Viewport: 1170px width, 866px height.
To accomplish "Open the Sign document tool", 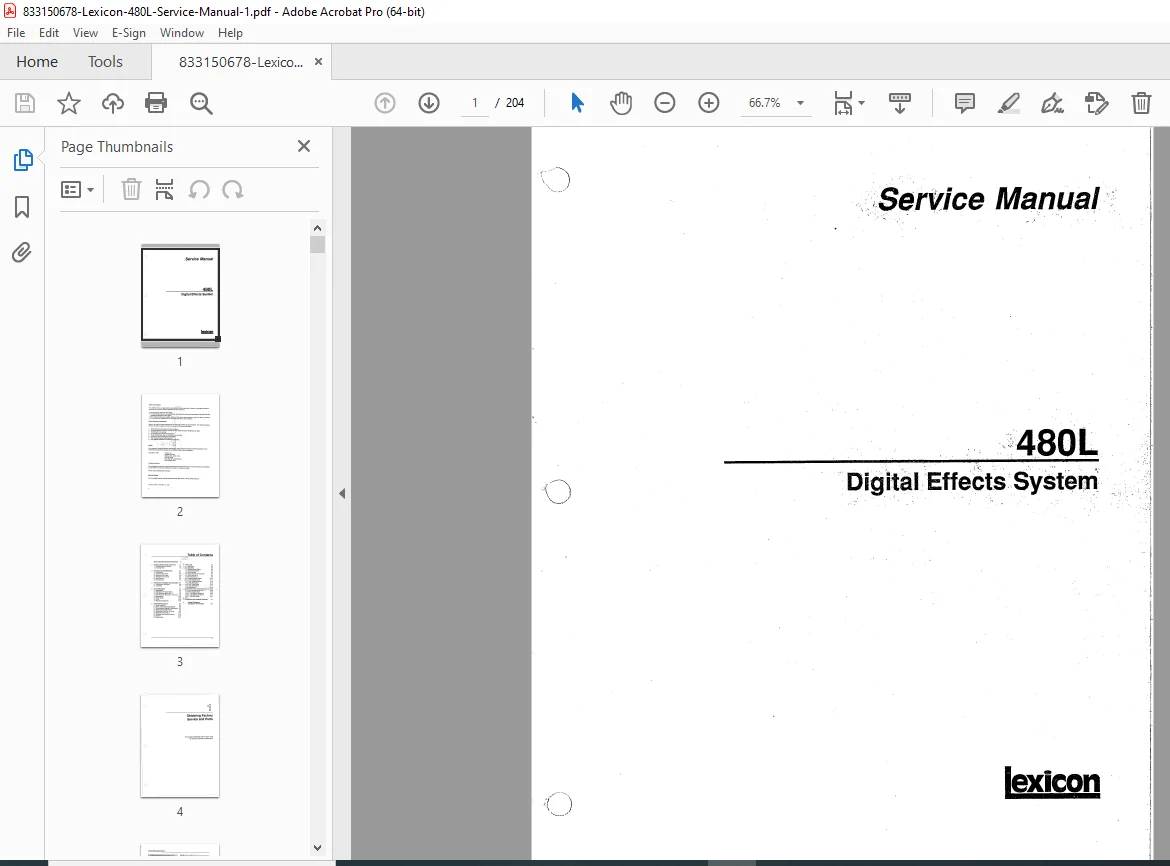I will pyautogui.click(x=1053, y=103).
